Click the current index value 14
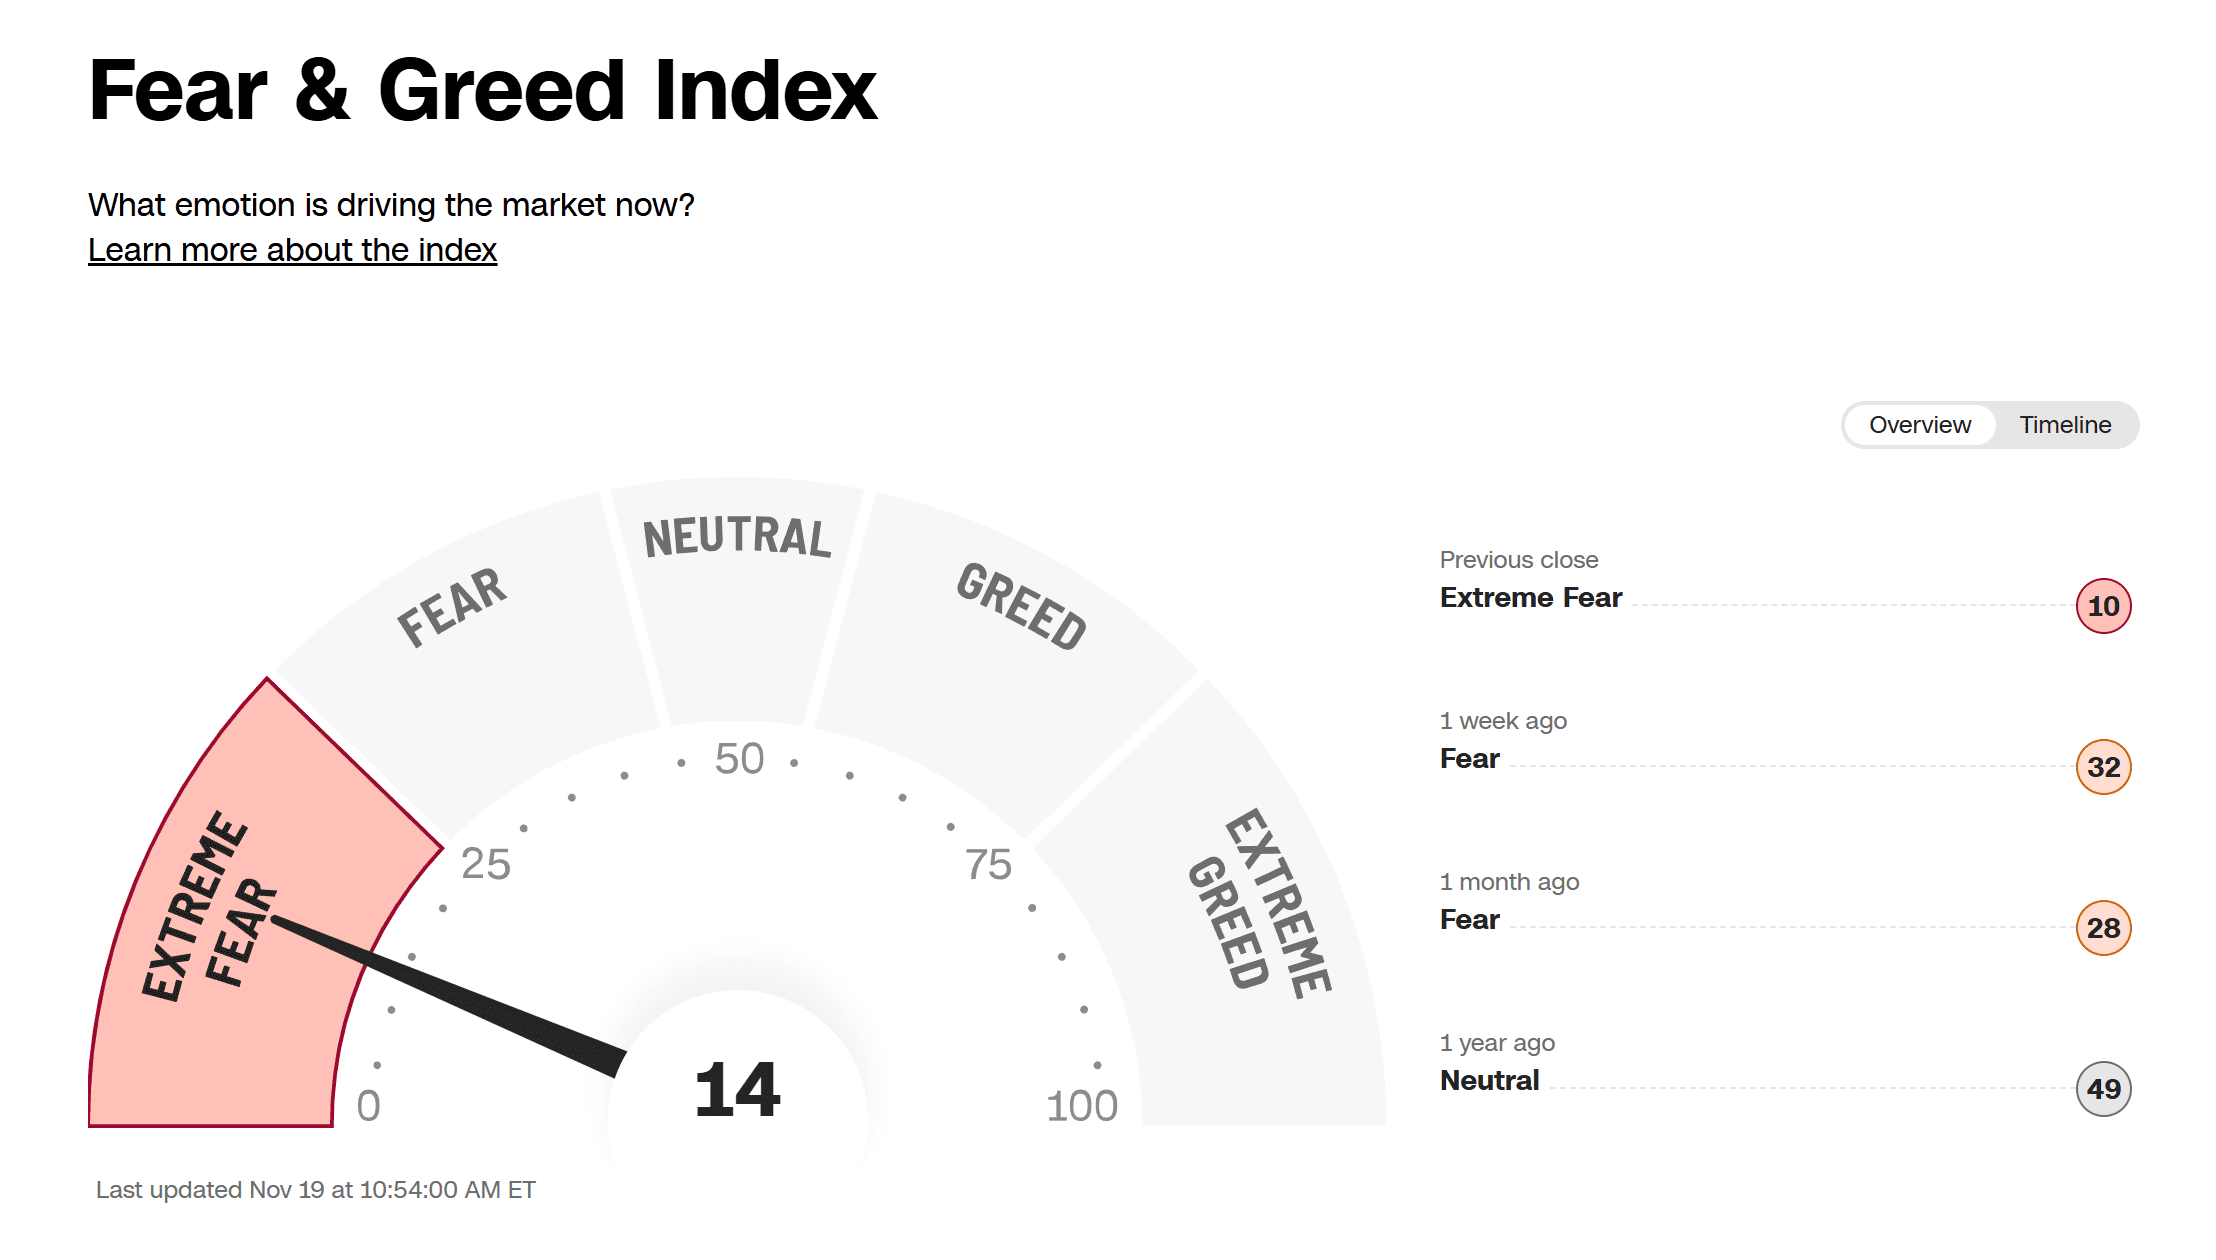 [x=737, y=1090]
